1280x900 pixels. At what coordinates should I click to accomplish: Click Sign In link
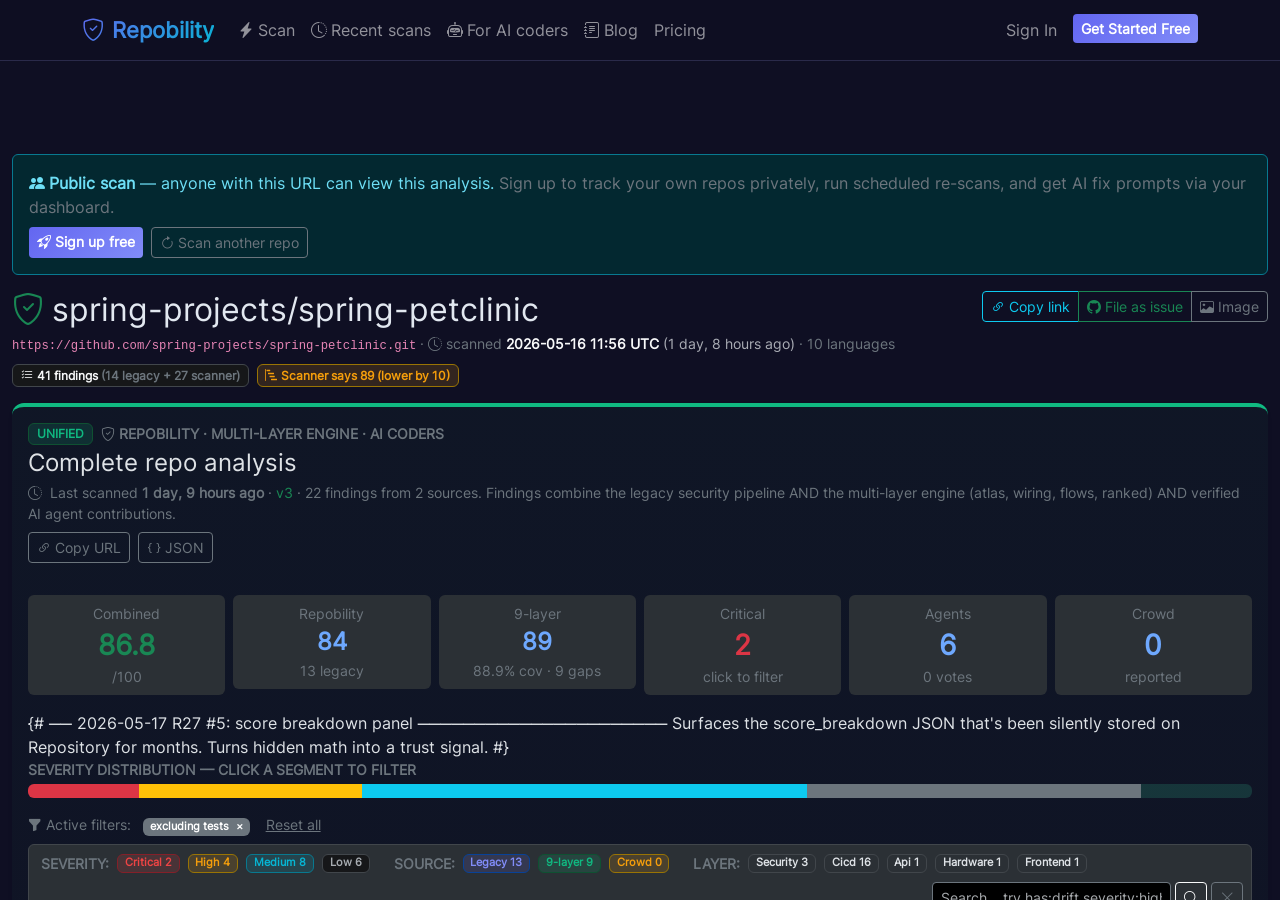[x=1031, y=30]
